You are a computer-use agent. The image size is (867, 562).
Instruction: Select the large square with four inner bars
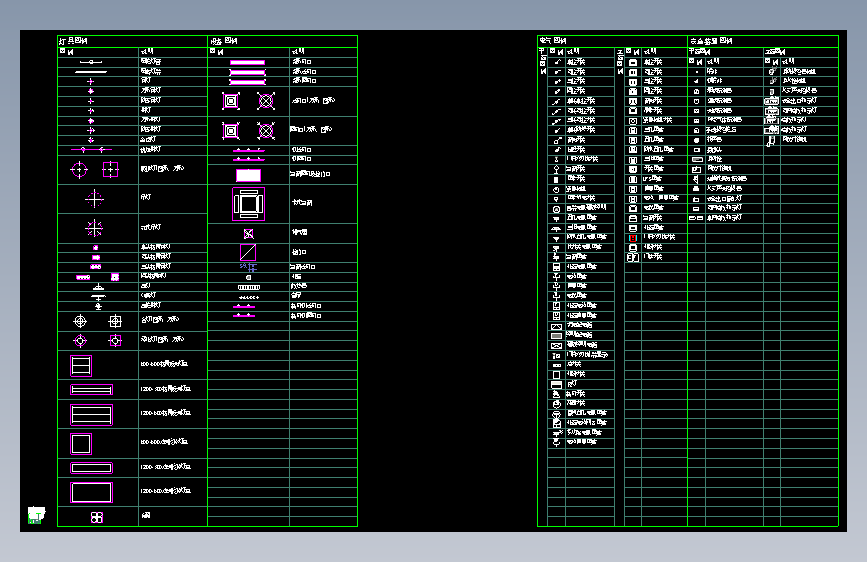pyautogui.click(x=248, y=204)
